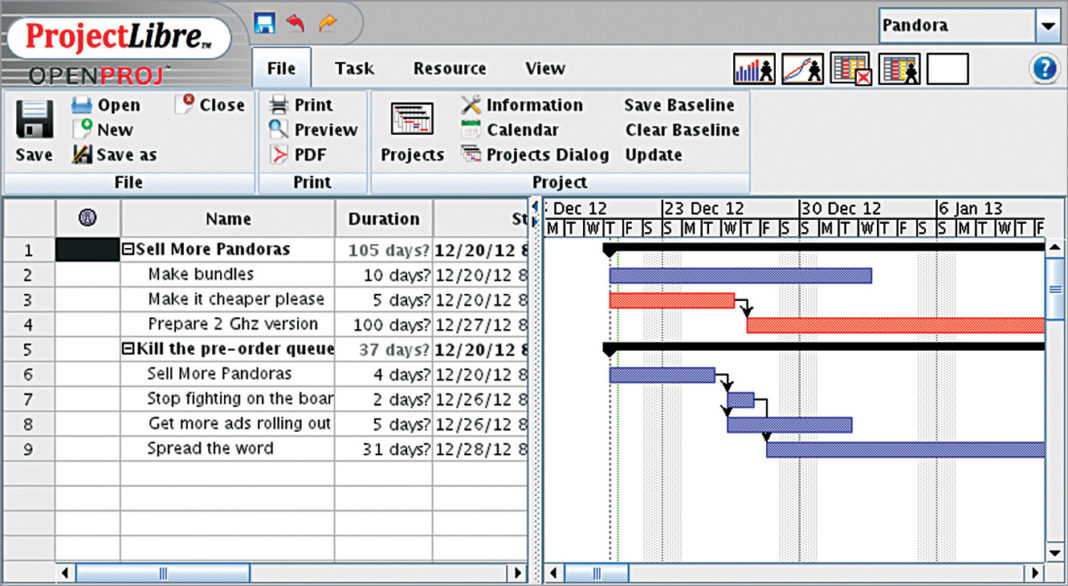1068x586 pixels.
Task: Click the Print printer icon
Action: (280, 105)
